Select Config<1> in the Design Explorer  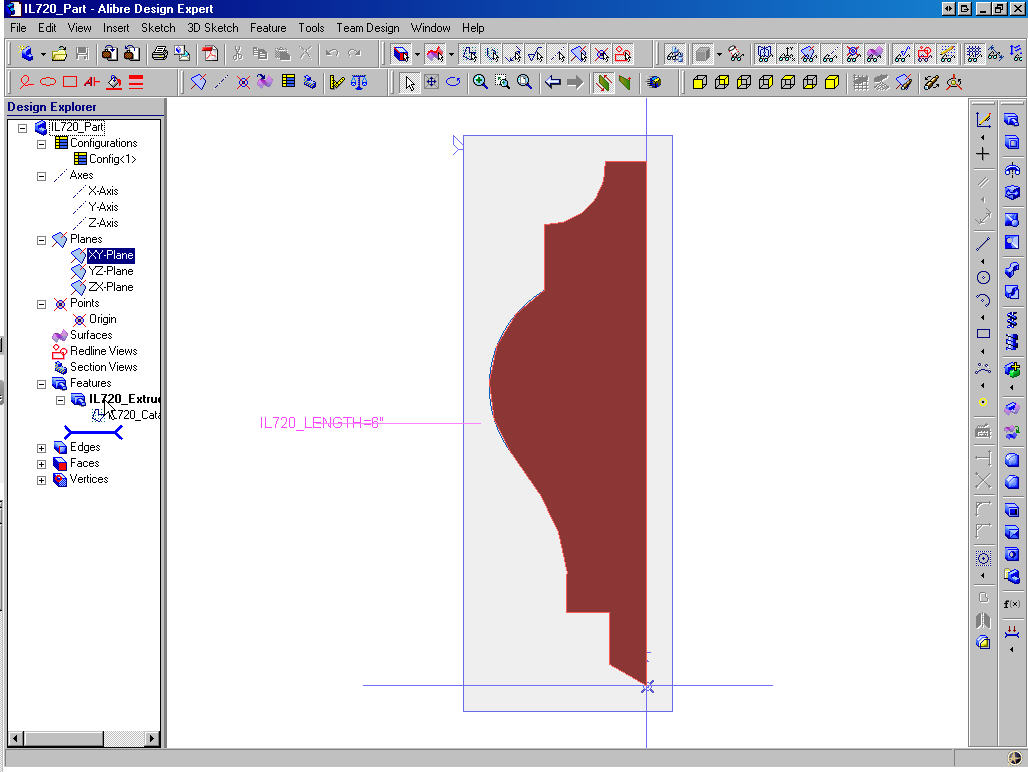click(x=112, y=158)
